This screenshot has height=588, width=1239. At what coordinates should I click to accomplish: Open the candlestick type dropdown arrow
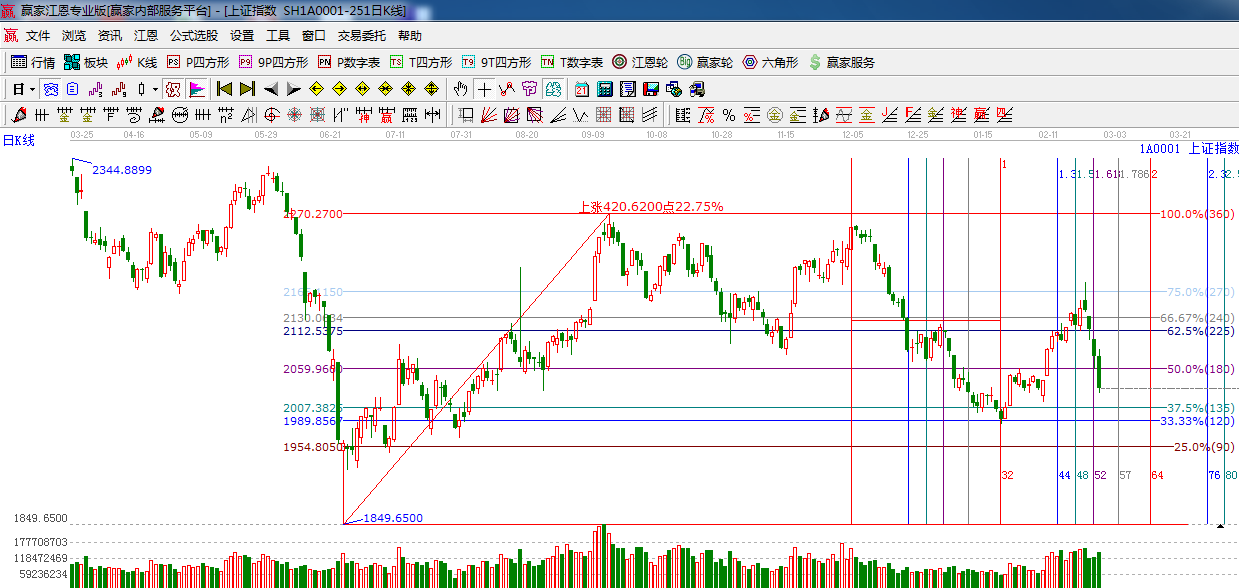[155, 89]
